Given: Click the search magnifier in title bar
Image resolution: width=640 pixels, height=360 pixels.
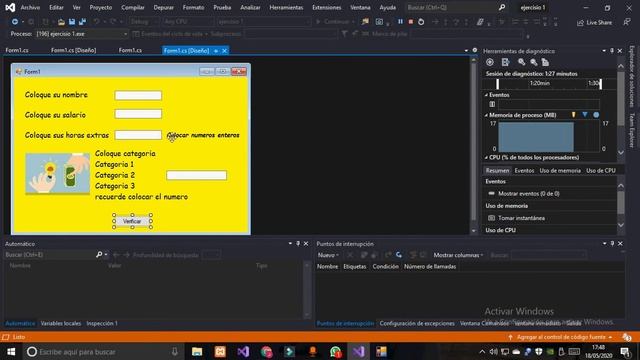Looking at the screenshot, I should point(502,7).
